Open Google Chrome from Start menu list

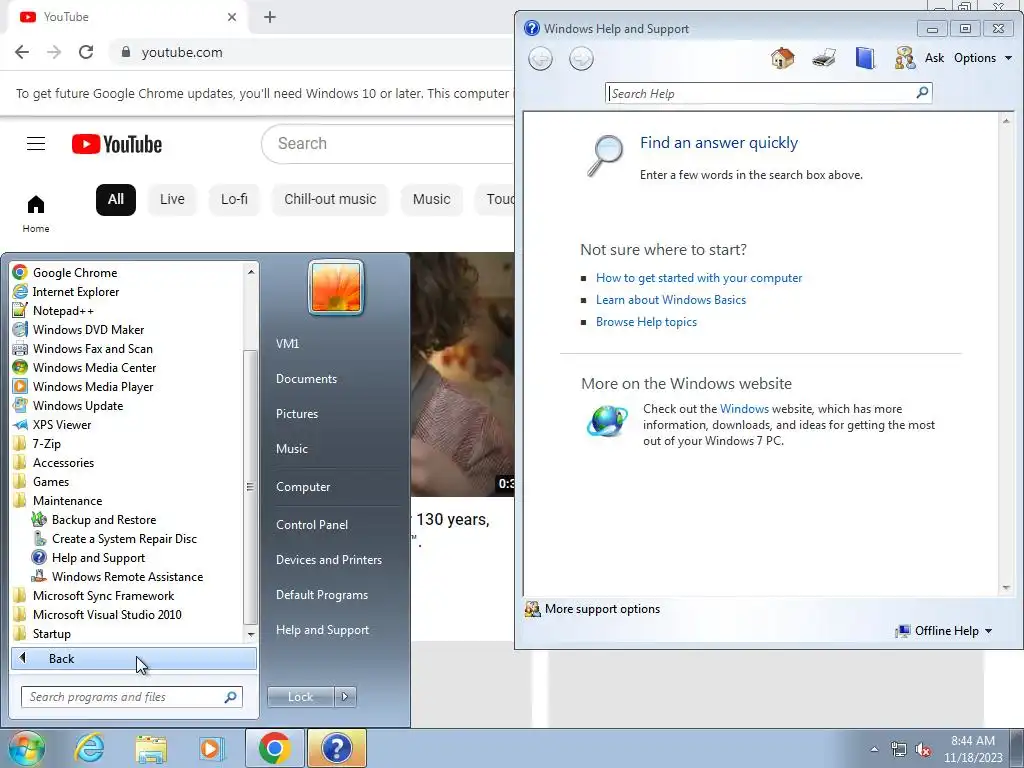(74, 272)
